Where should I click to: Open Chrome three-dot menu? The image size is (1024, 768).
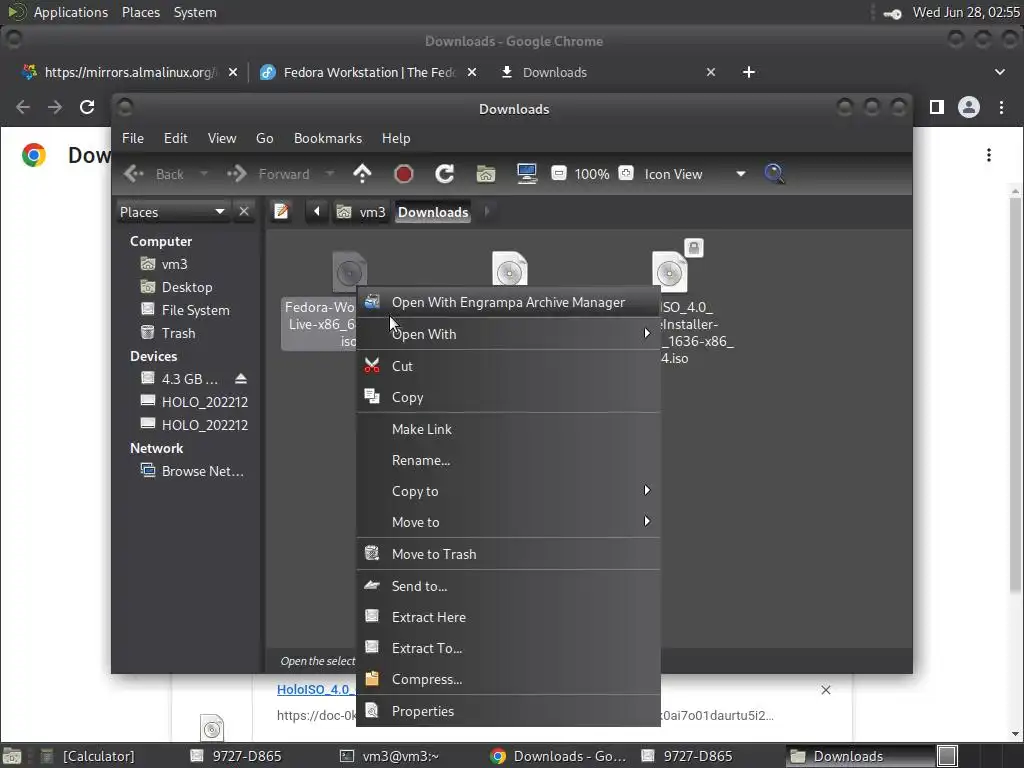point(1001,106)
